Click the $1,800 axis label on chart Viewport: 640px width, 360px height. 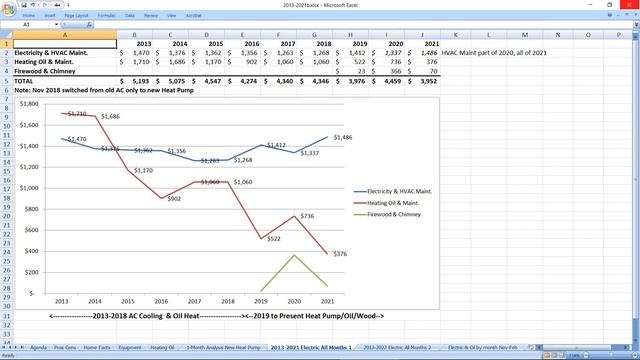29,104
